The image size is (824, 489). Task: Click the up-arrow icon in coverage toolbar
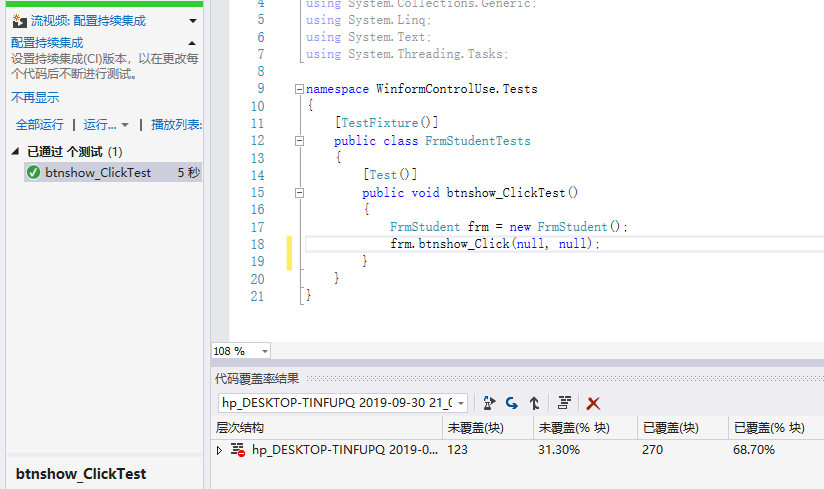point(534,403)
